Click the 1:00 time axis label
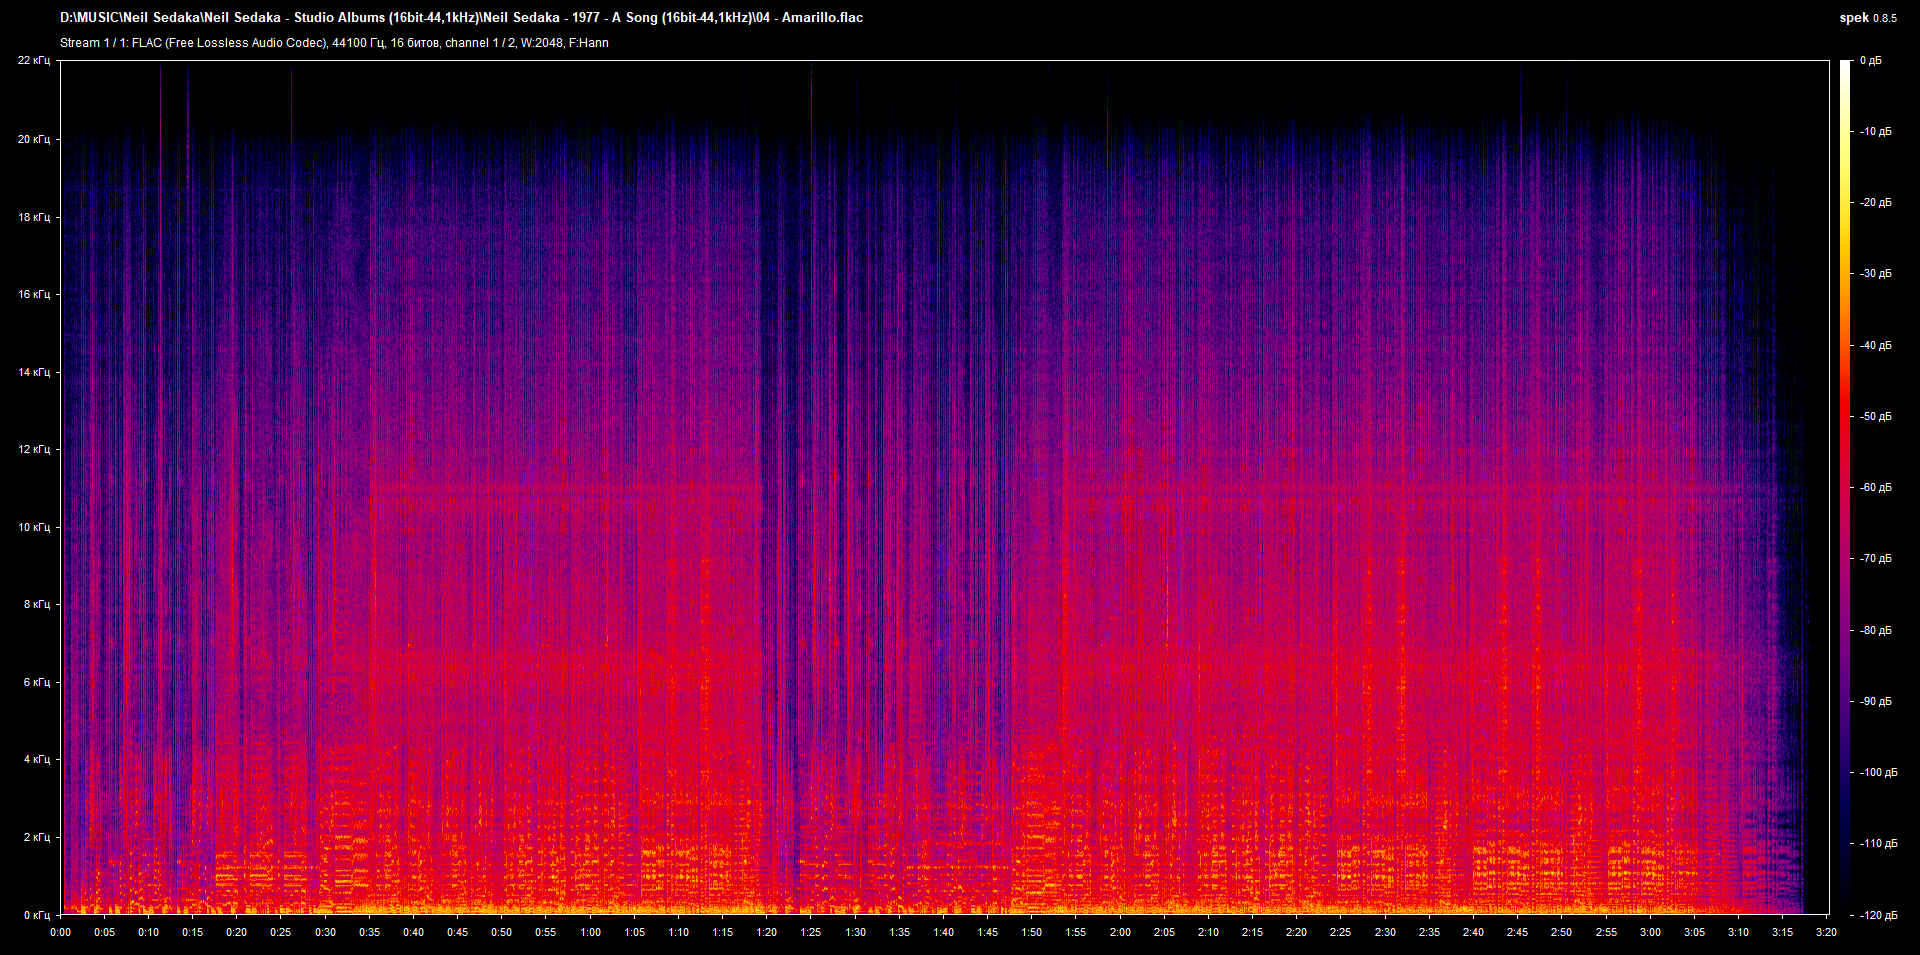Image resolution: width=1920 pixels, height=955 pixels. pyautogui.click(x=590, y=932)
